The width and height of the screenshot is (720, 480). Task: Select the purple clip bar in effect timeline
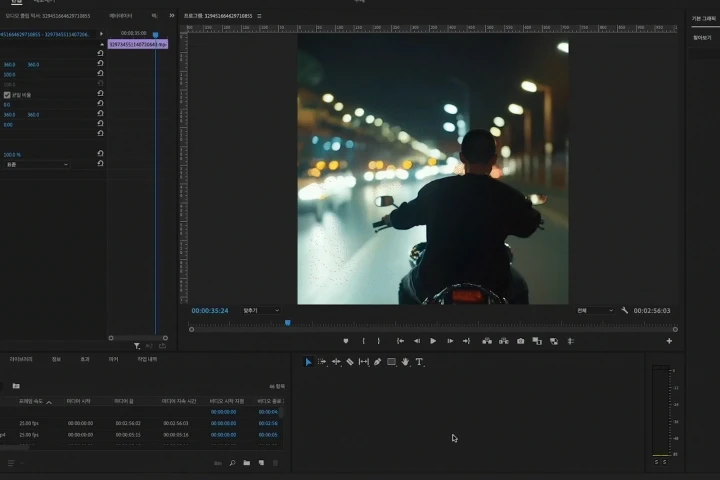138,44
